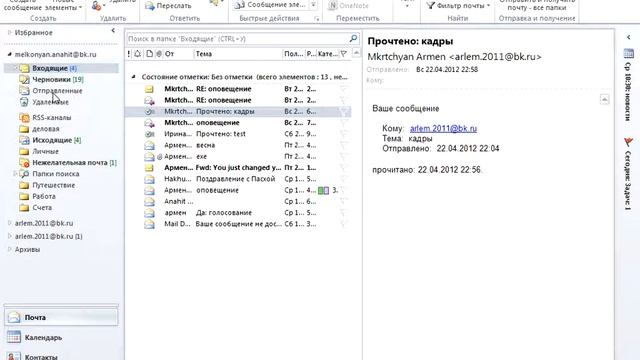Viewport: 640px width, 360px height.
Task: Click the Переслать forward button
Action: coord(169,6)
